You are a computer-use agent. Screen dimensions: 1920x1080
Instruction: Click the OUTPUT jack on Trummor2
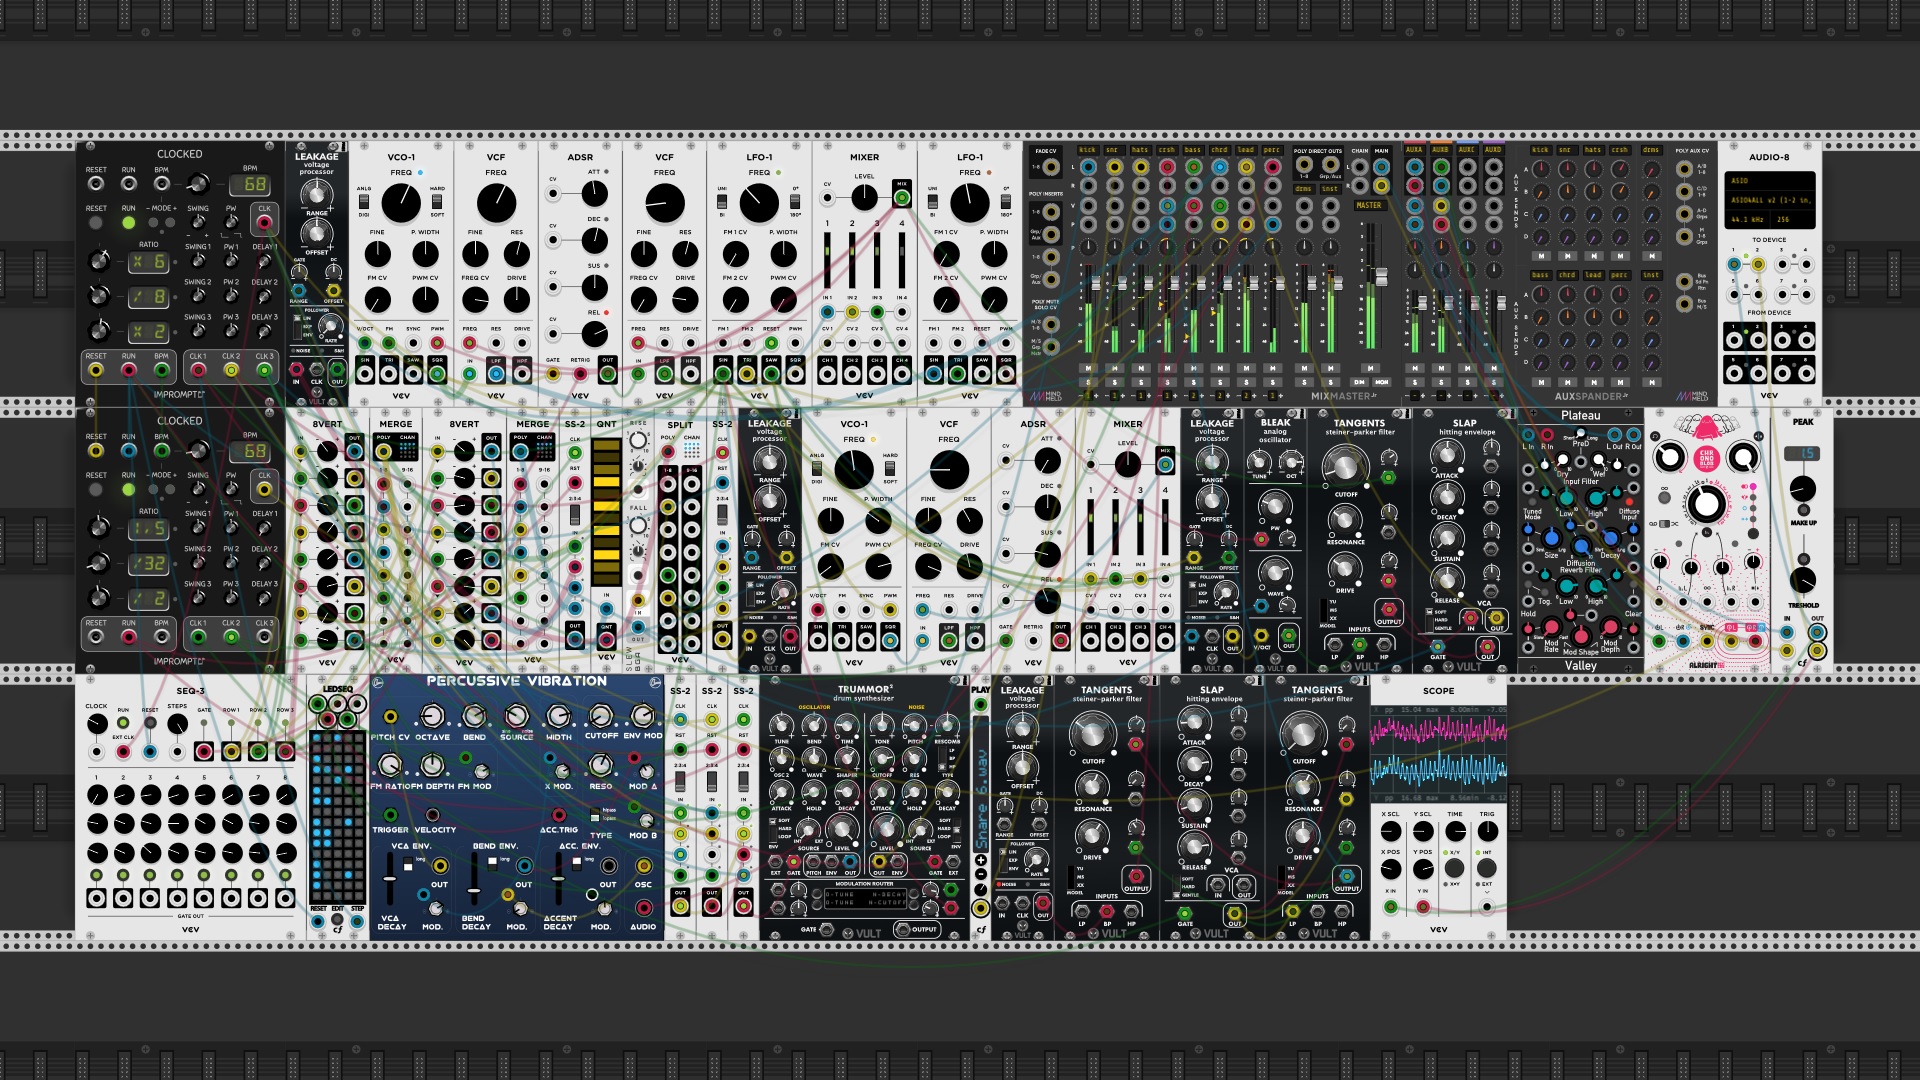(x=903, y=929)
